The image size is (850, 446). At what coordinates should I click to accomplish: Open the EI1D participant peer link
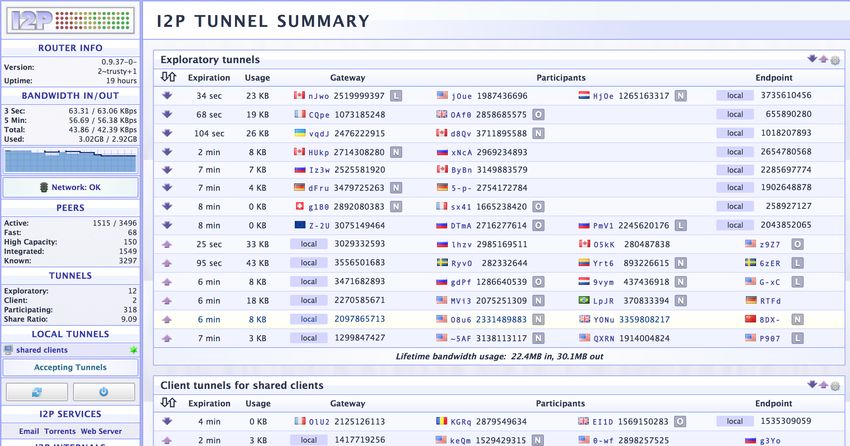point(603,422)
